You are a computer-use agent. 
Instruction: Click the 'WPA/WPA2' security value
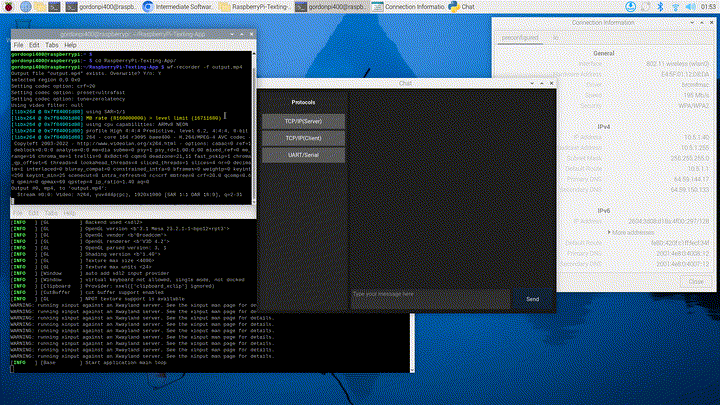point(694,106)
